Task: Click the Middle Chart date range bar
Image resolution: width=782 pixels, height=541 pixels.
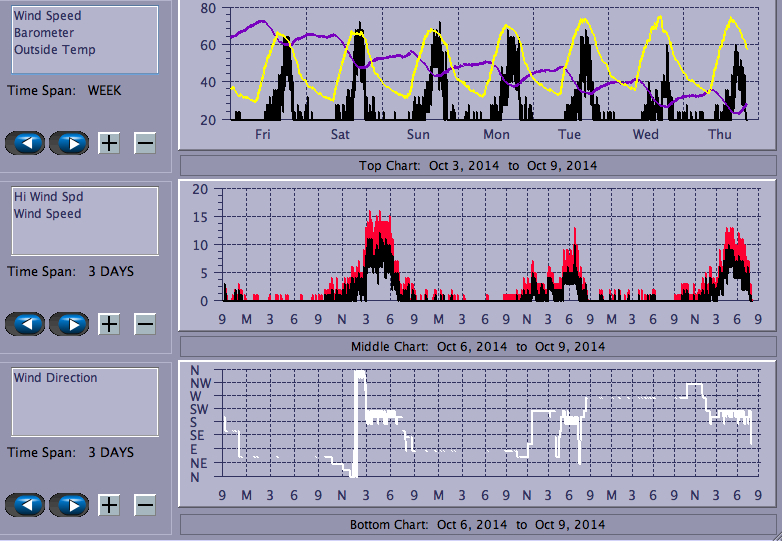Action: point(477,346)
